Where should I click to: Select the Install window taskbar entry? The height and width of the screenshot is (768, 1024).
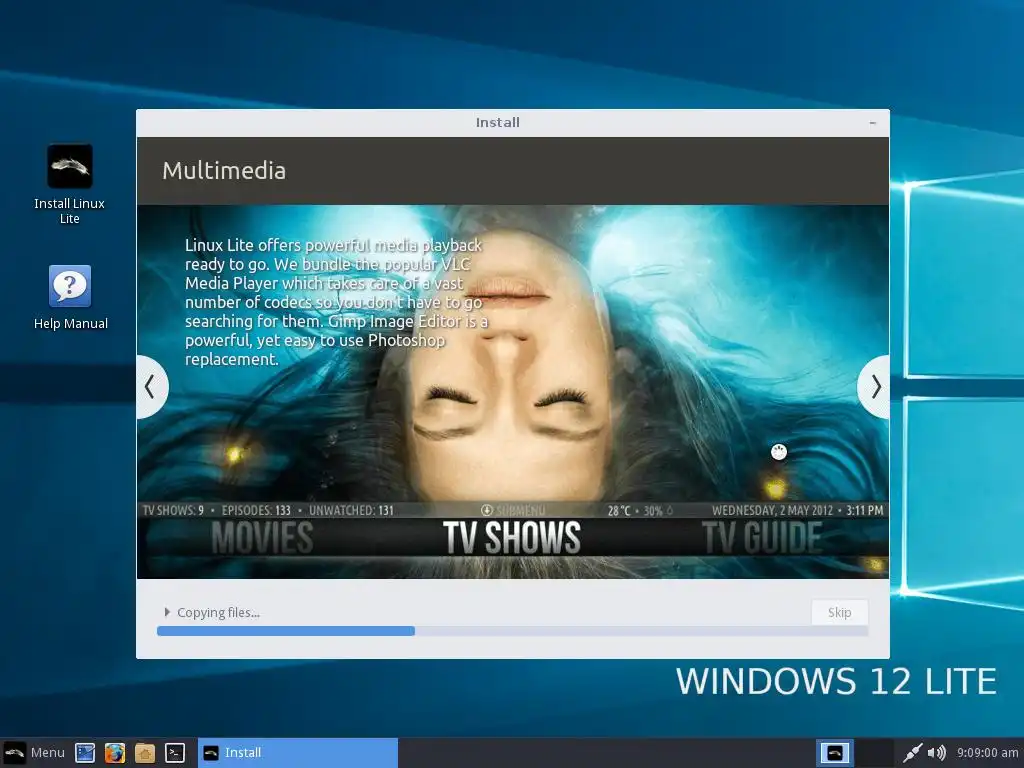[x=298, y=752]
